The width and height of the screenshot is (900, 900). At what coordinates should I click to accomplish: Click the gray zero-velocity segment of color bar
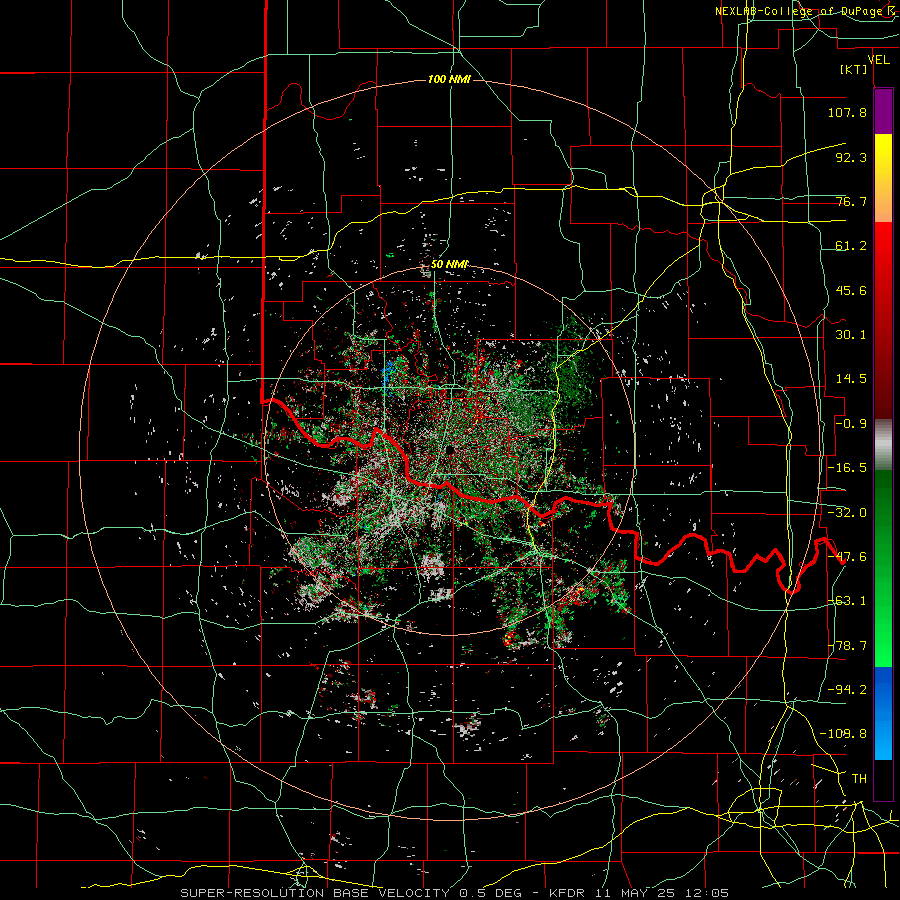coord(883,445)
